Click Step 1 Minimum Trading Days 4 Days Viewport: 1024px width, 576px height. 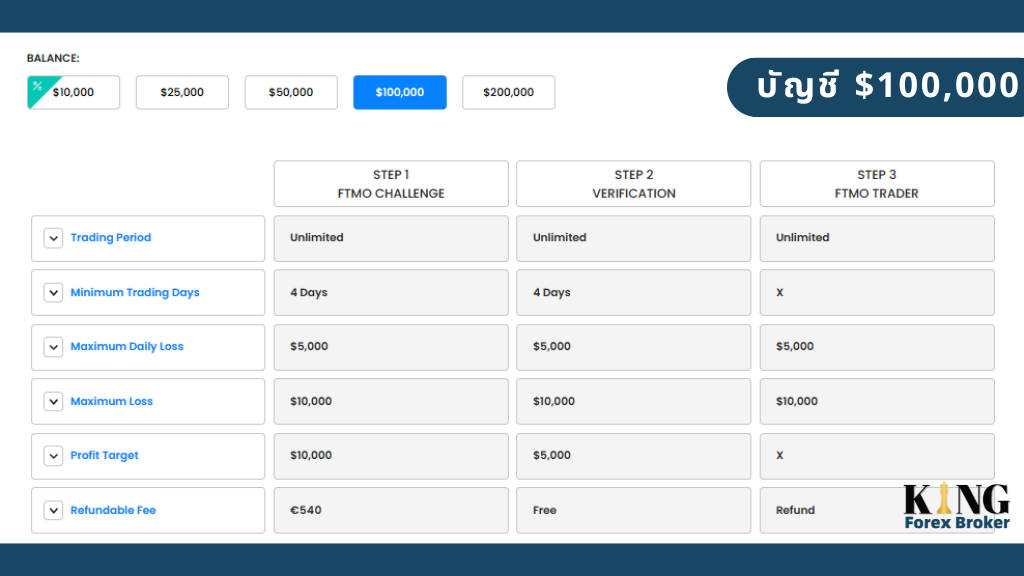(309, 293)
